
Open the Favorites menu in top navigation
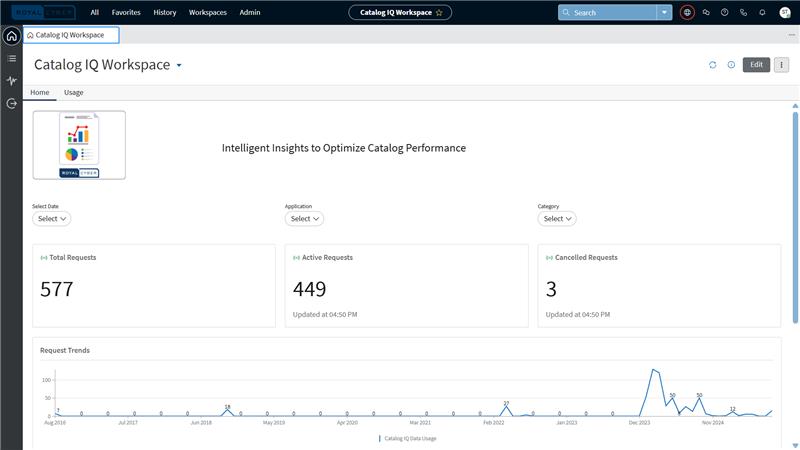click(x=126, y=12)
